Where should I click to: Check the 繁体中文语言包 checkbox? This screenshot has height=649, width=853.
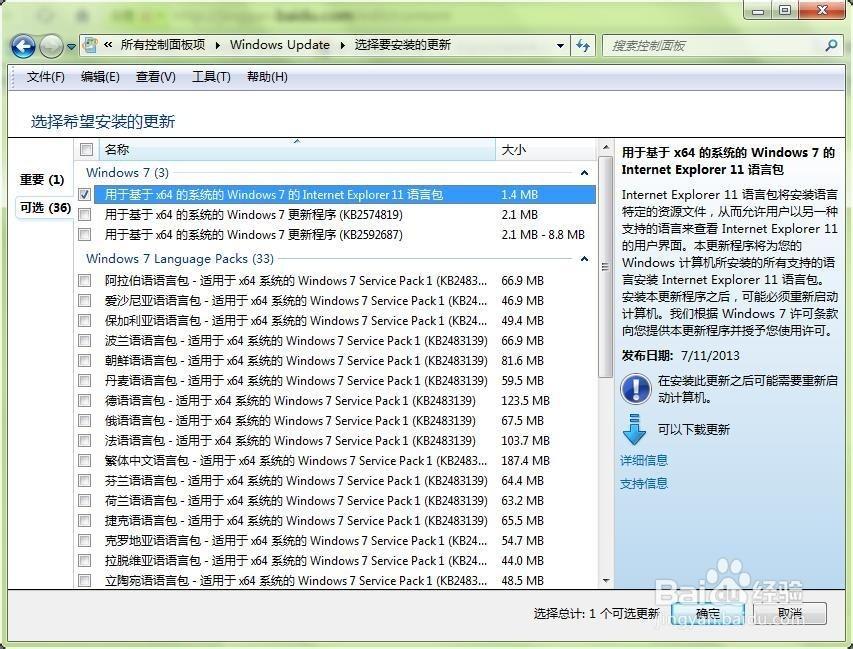pyautogui.click(x=84, y=461)
